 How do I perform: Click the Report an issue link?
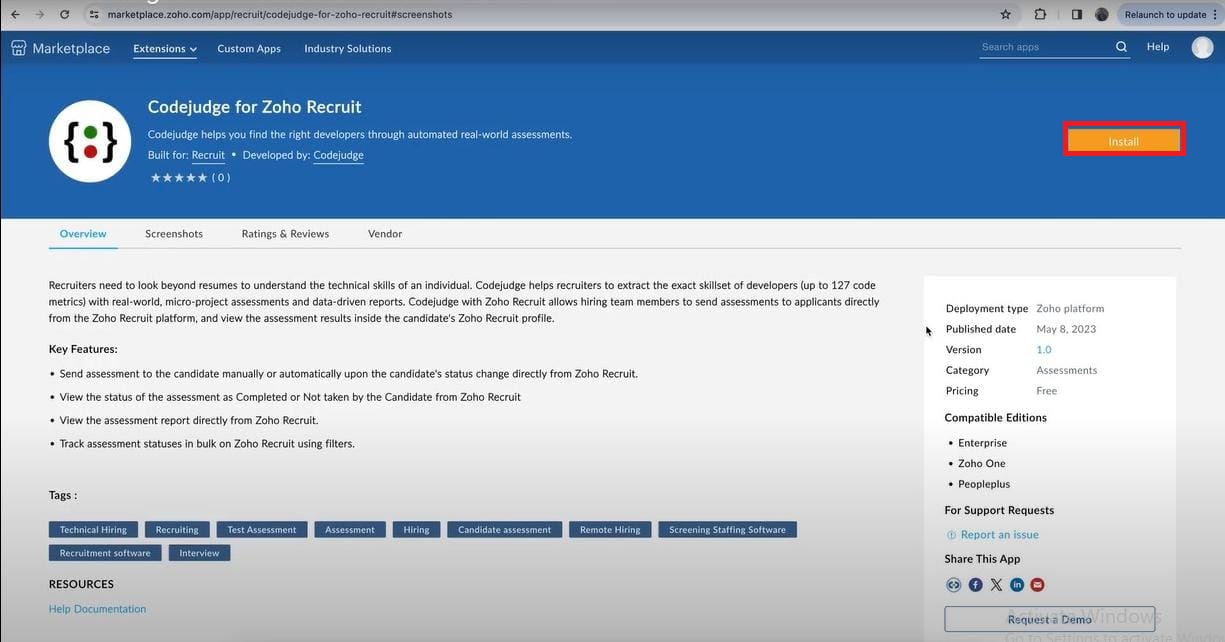(x=999, y=535)
